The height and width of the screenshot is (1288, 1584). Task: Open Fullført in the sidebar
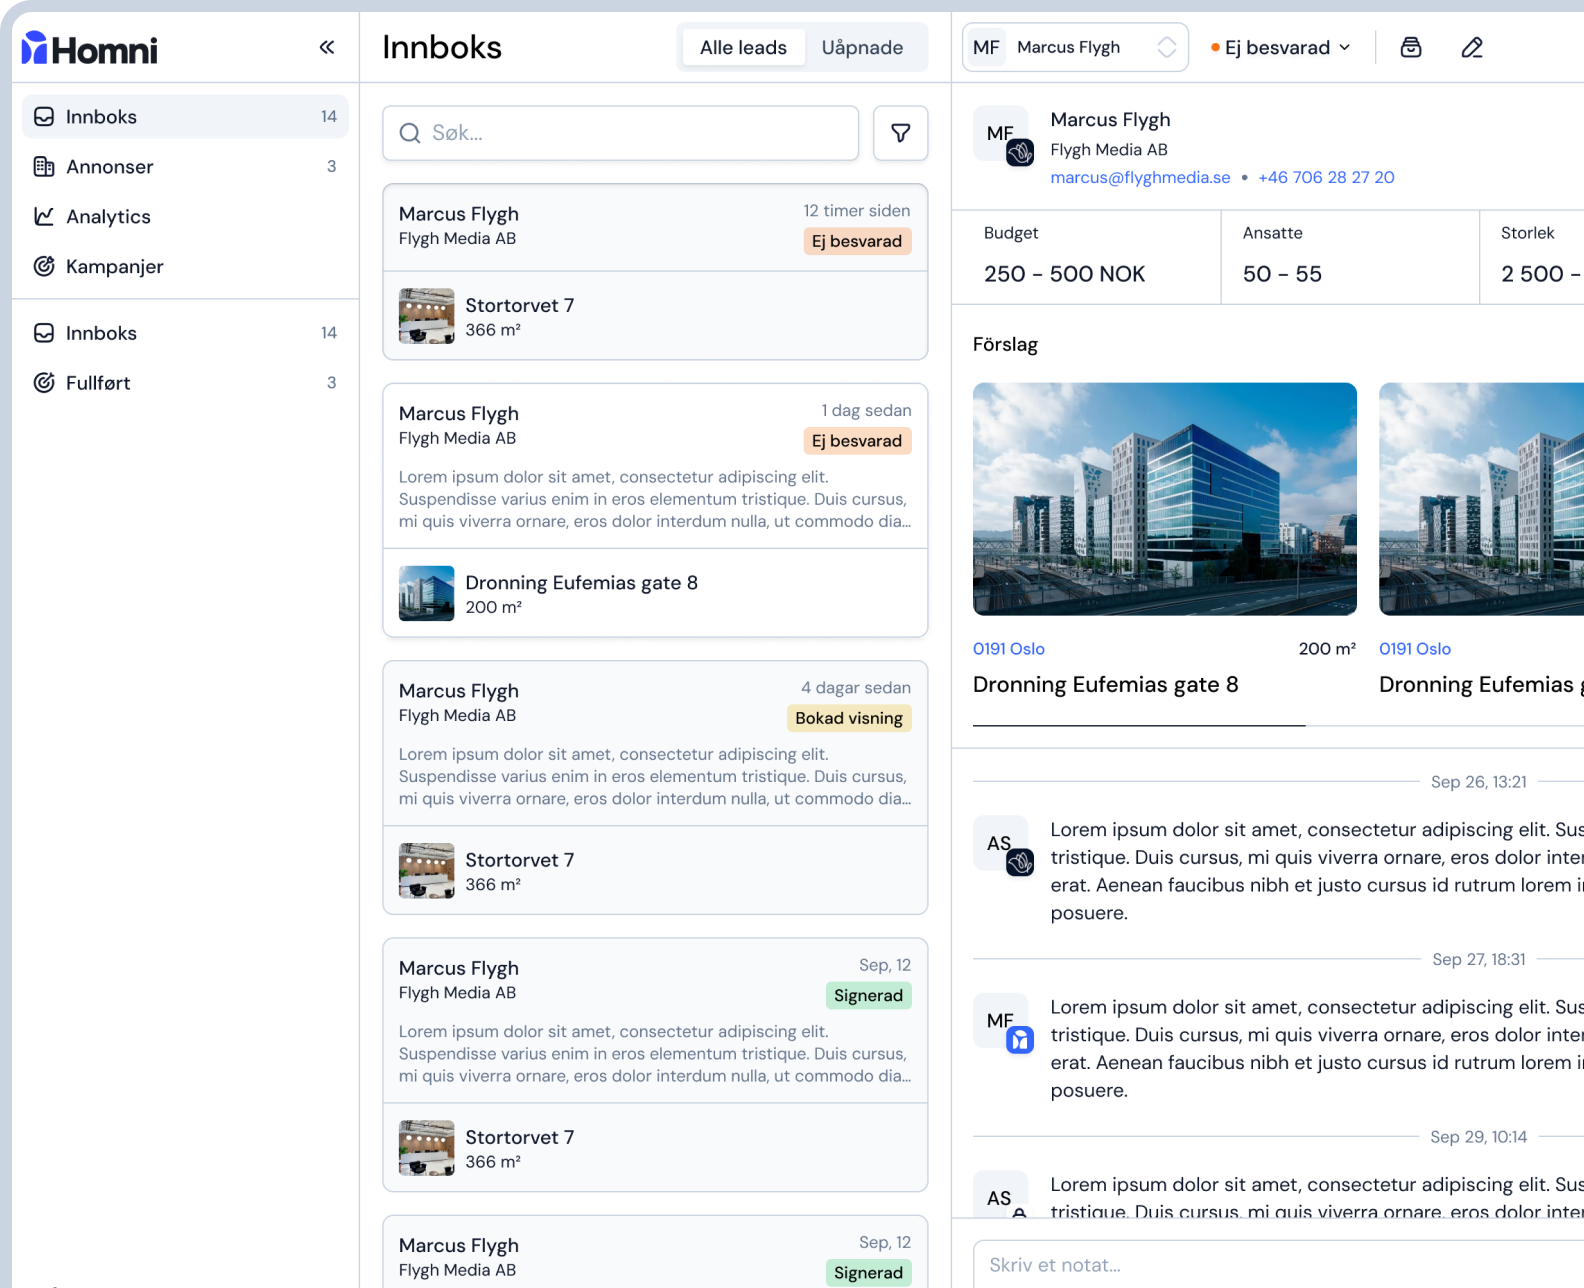(x=98, y=383)
